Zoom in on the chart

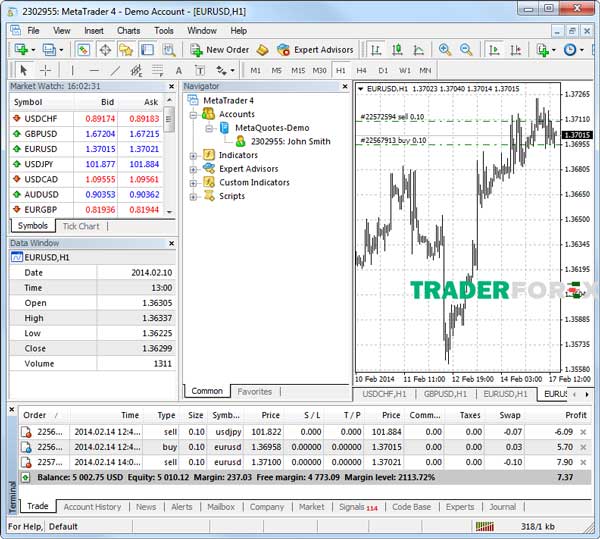[x=445, y=50]
